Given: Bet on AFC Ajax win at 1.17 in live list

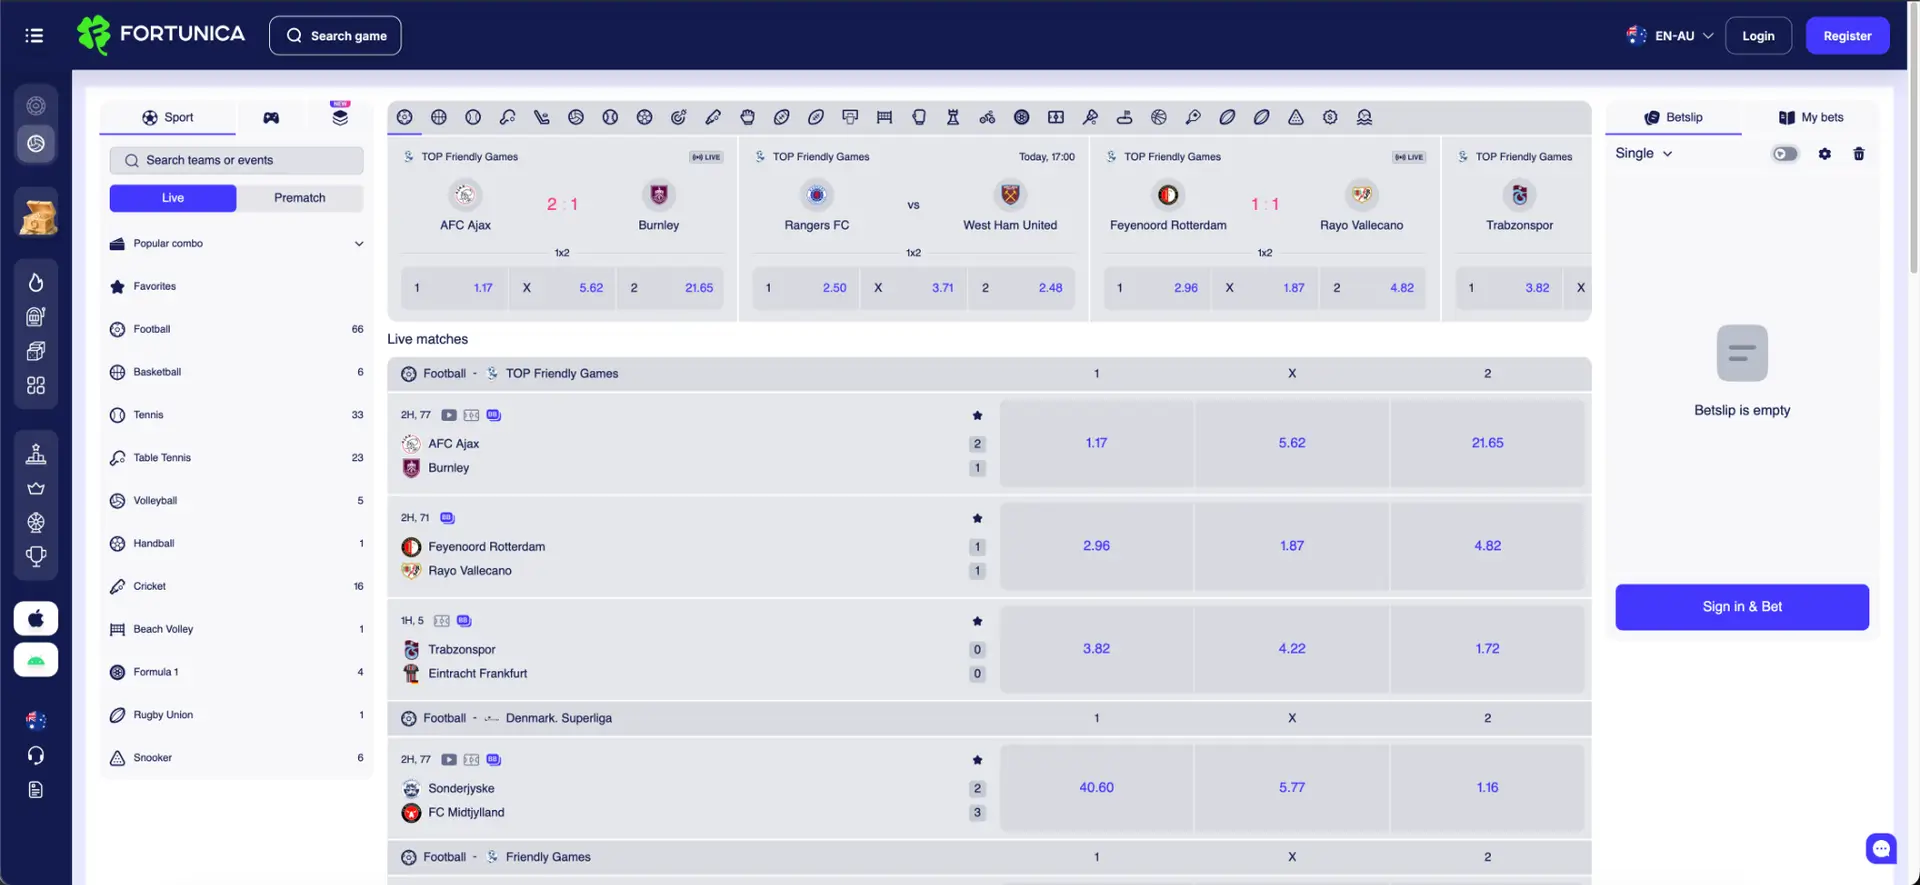Looking at the screenshot, I should 1096,444.
